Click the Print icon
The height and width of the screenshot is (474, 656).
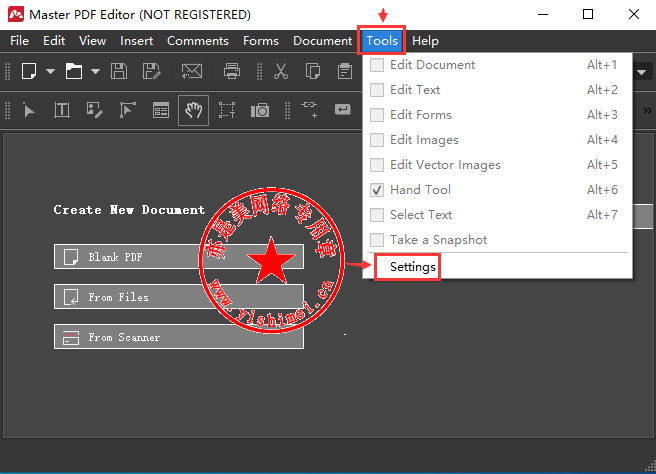point(231,71)
